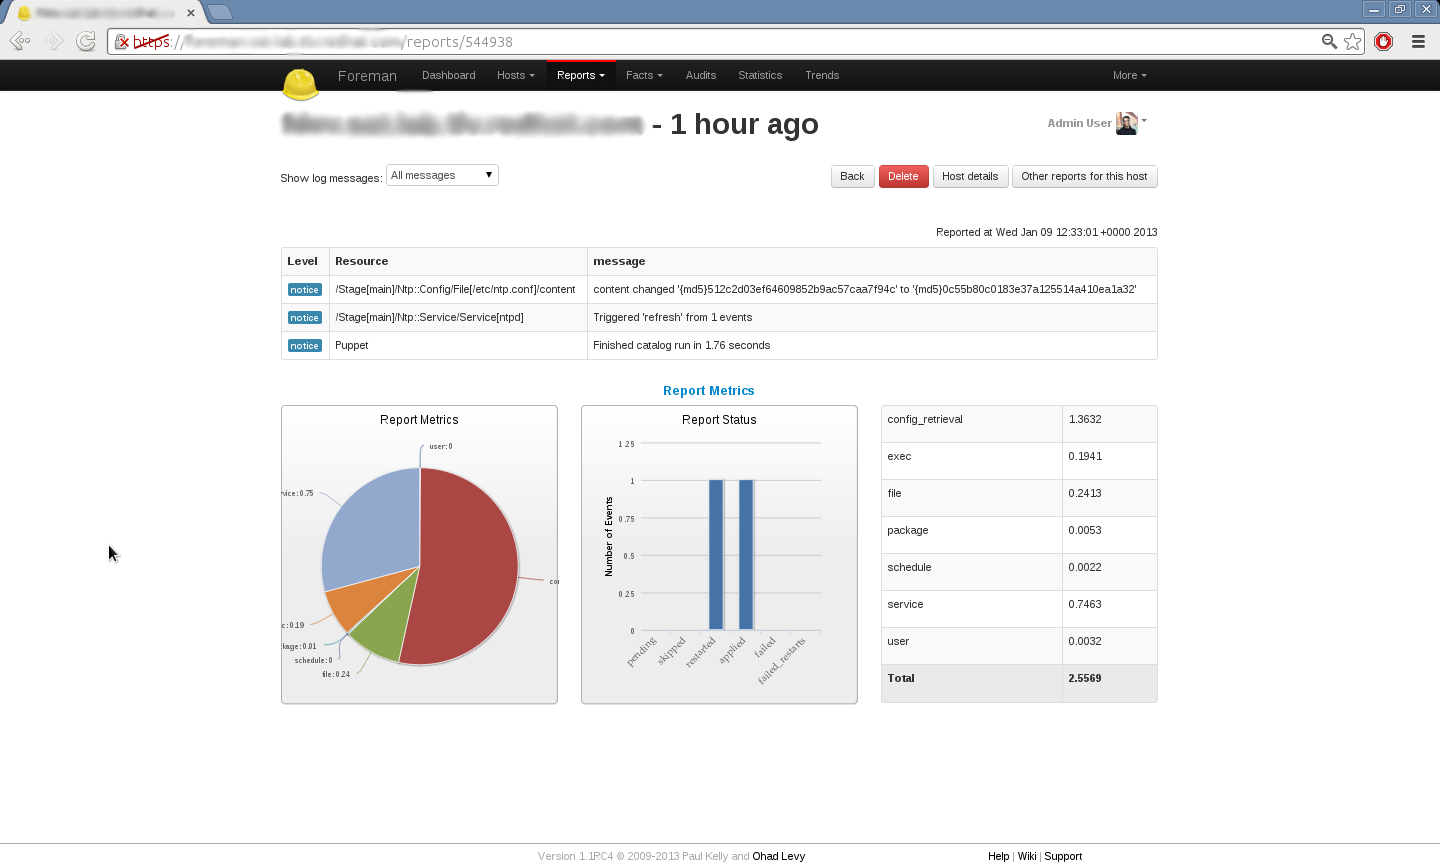The width and height of the screenshot is (1440, 862).
Task: Click the browser back arrow
Action: point(19,41)
